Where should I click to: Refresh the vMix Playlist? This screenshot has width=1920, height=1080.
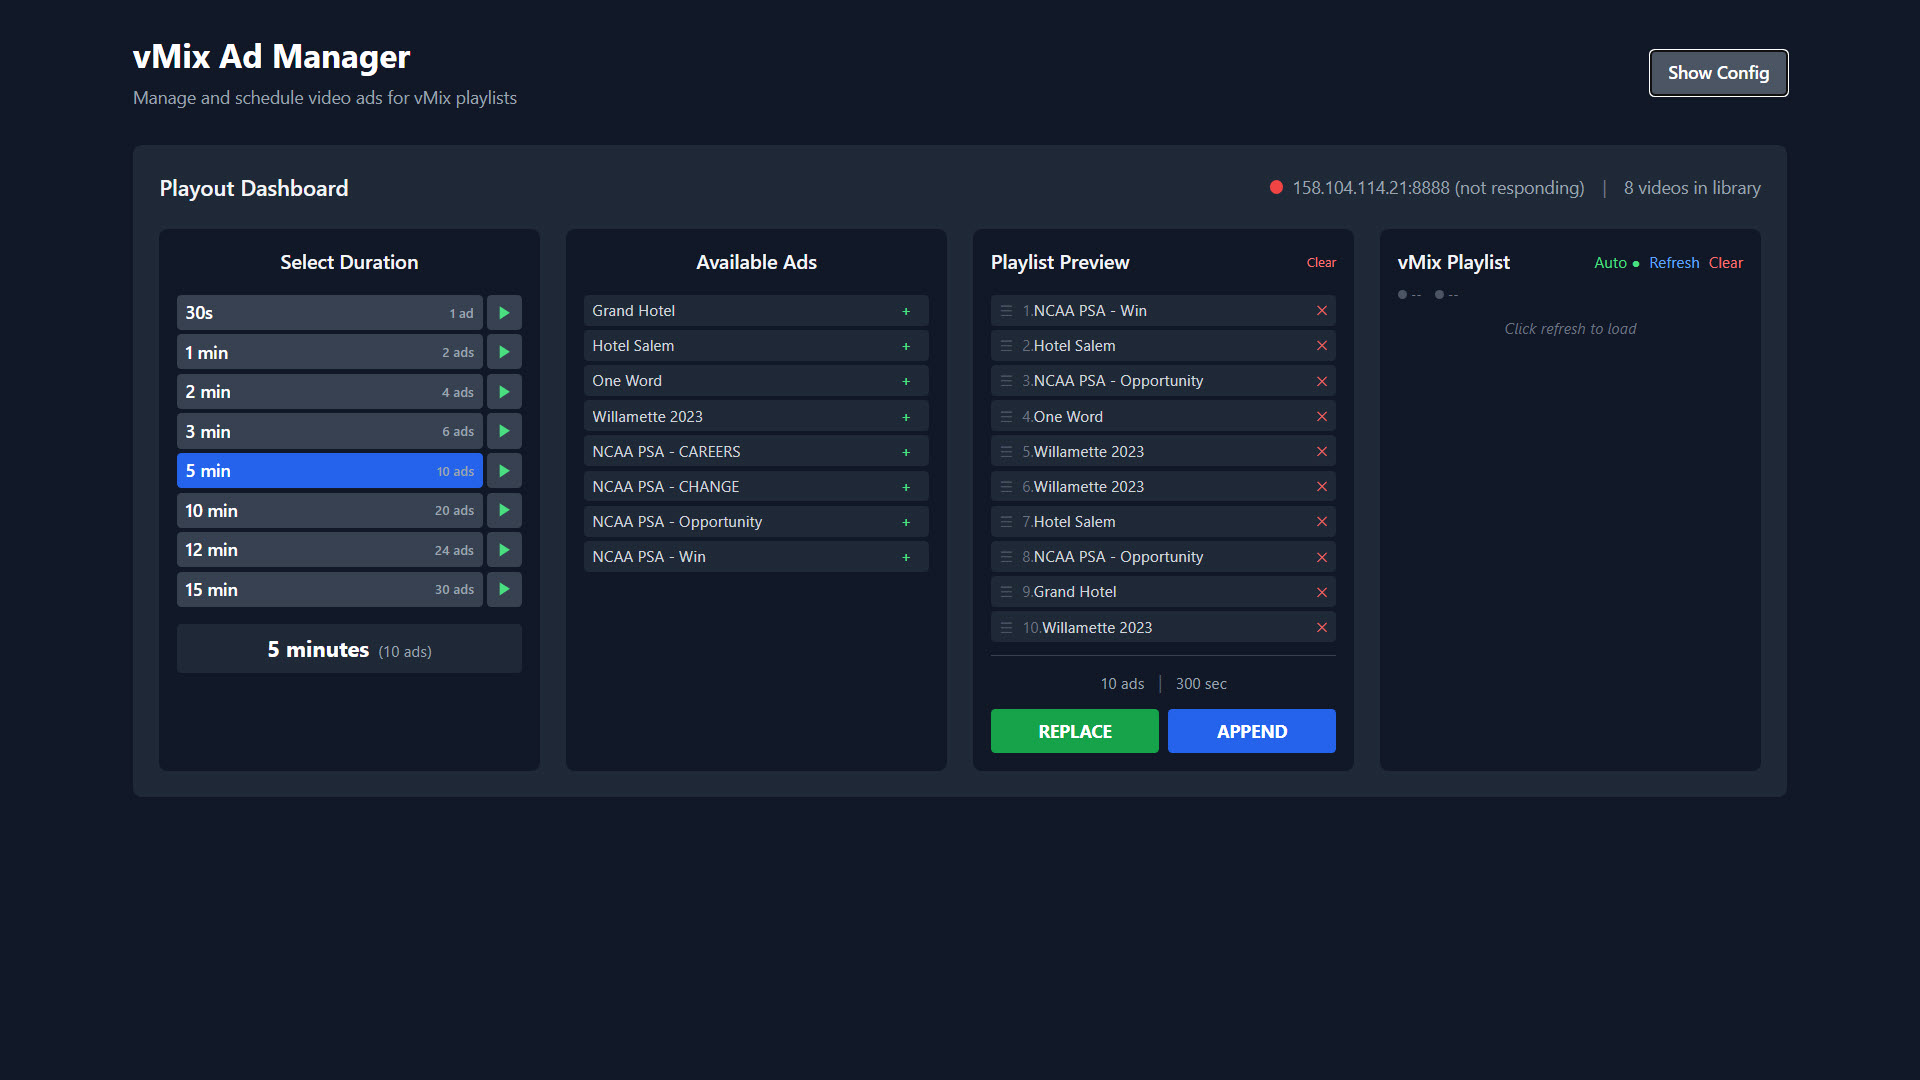(x=1673, y=263)
